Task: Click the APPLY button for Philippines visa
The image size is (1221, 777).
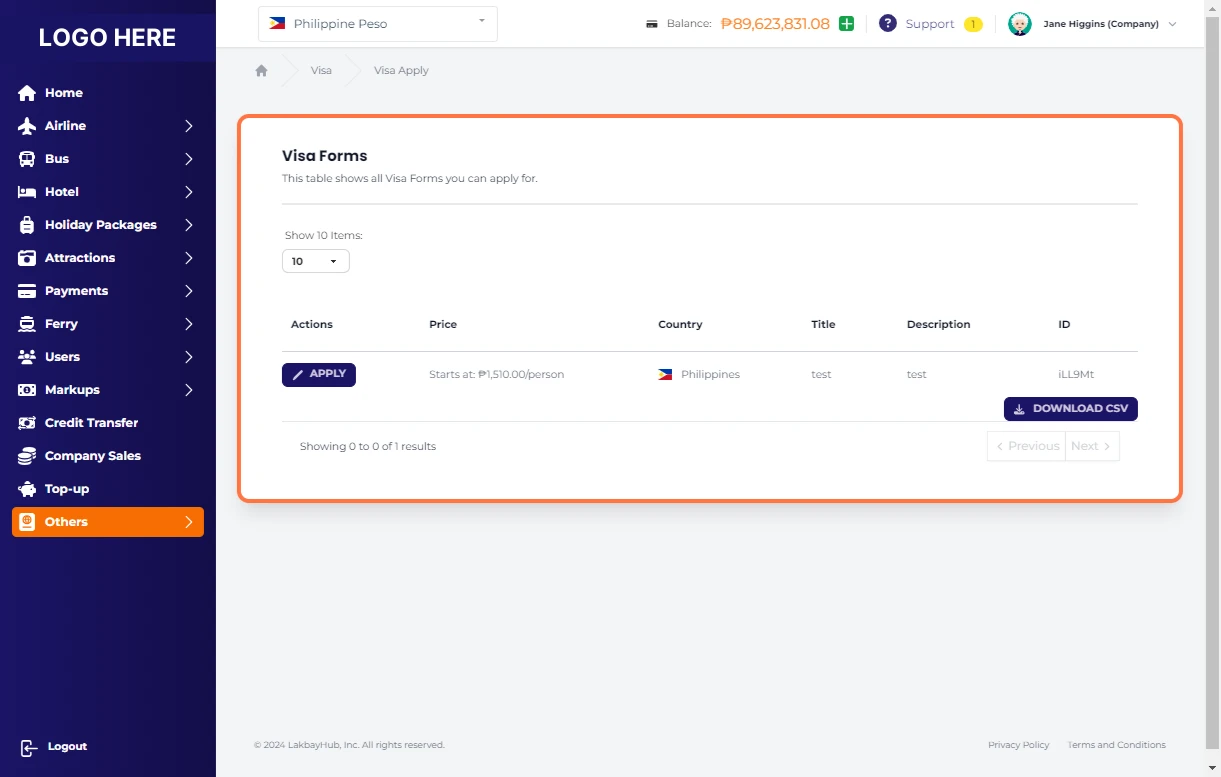Action: (318, 374)
